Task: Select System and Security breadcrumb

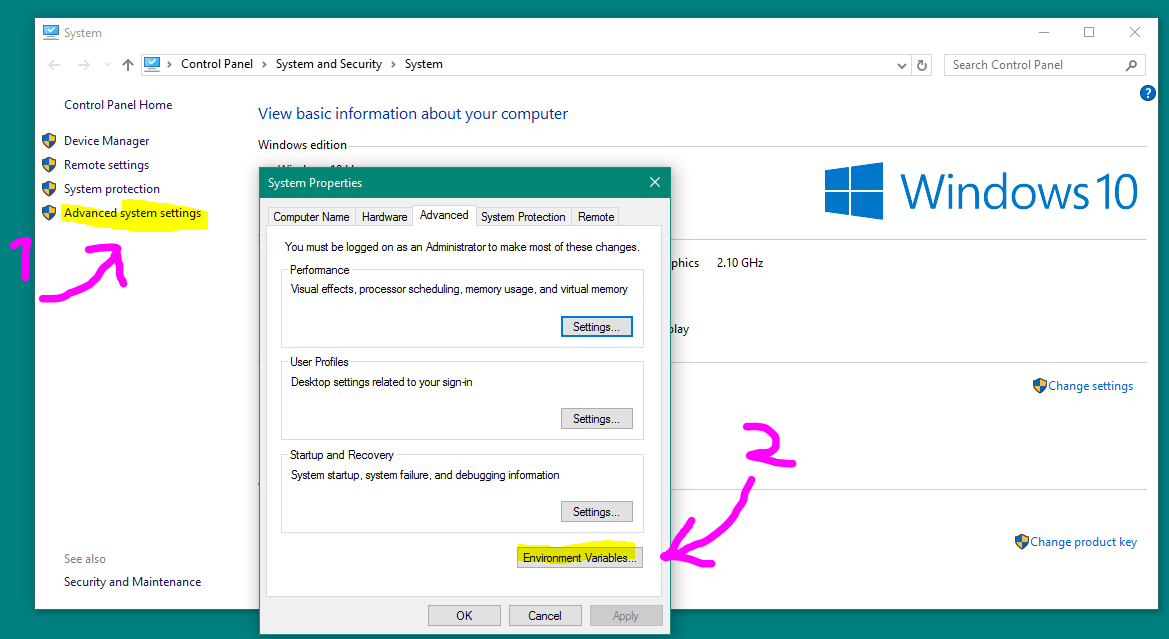Action: tap(329, 64)
